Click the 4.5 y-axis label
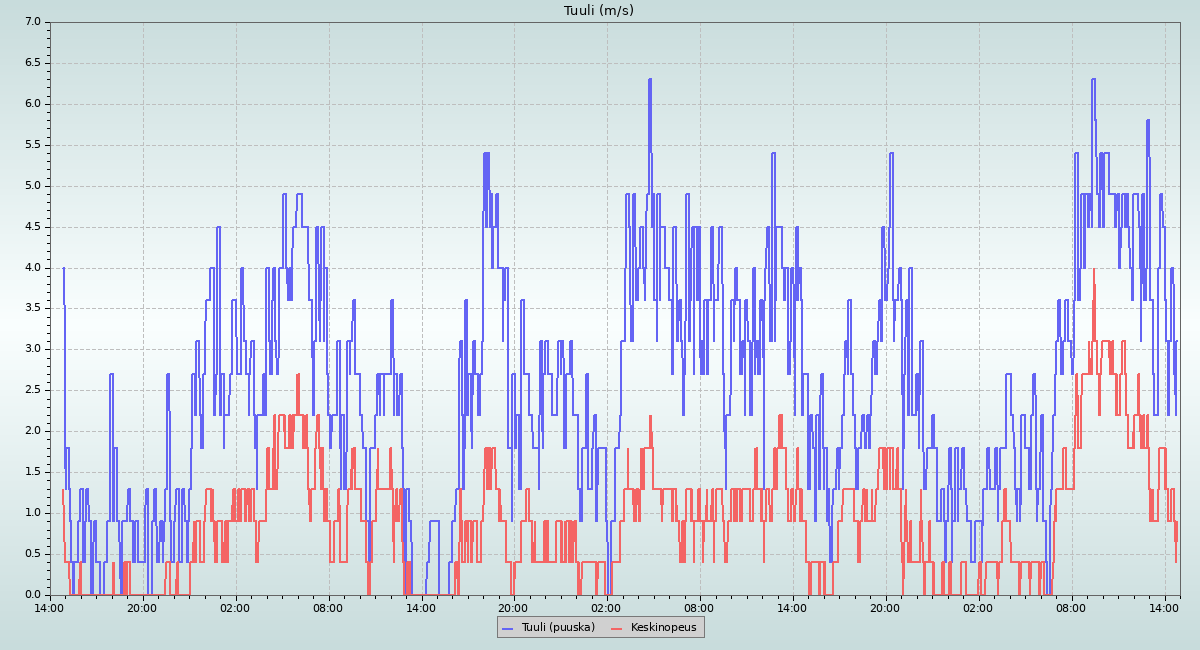The height and width of the screenshot is (650, 1200). pyautogui.click(x=33, y=226)
